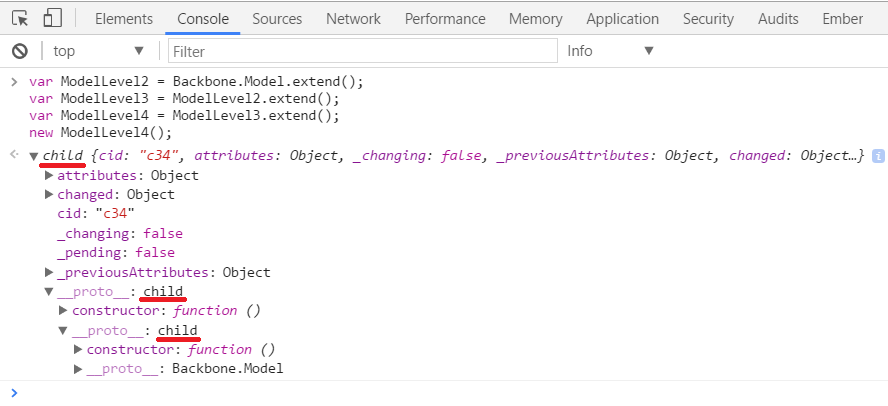Viewport: 888px width, 406px height.
Task: Toggle the device toolbar icon
Action: point(53,18)
